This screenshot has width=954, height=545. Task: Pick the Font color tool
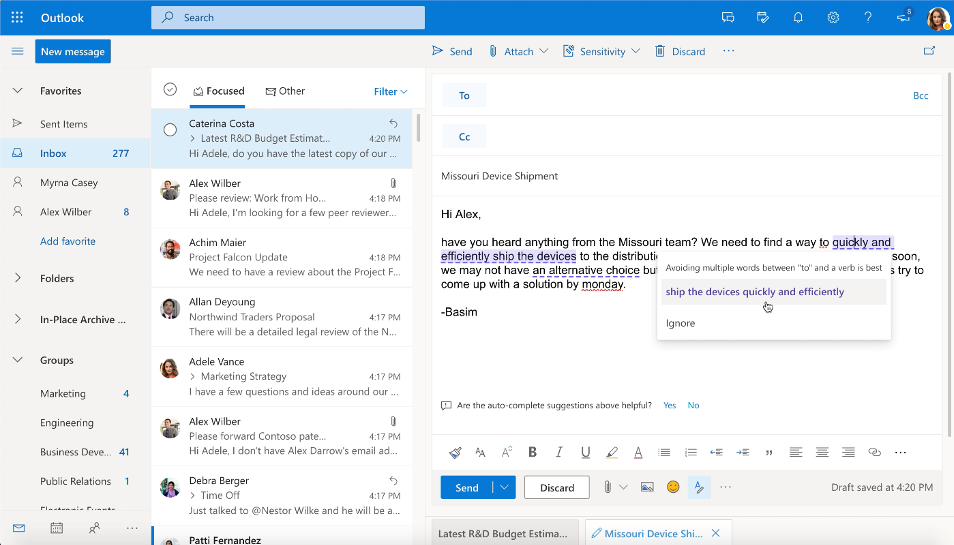point(638,452)
